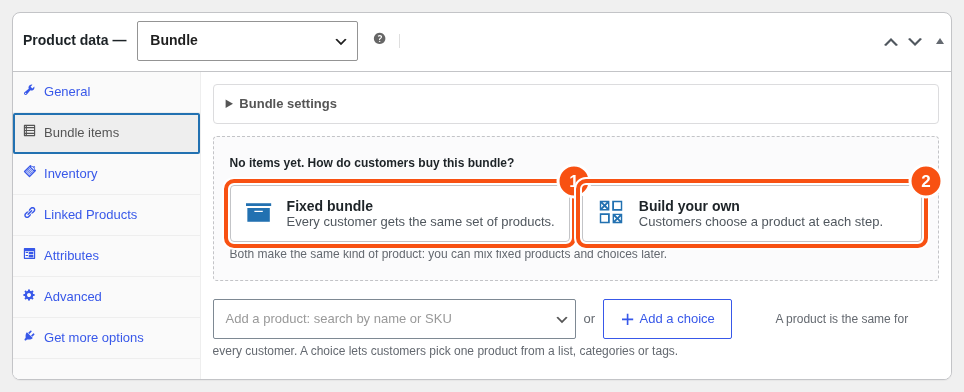The height and width of the screenshot is (392, 964).
Task: Expand the Bundle settings section
Action: pyautogui.click(x=575, y=104)
